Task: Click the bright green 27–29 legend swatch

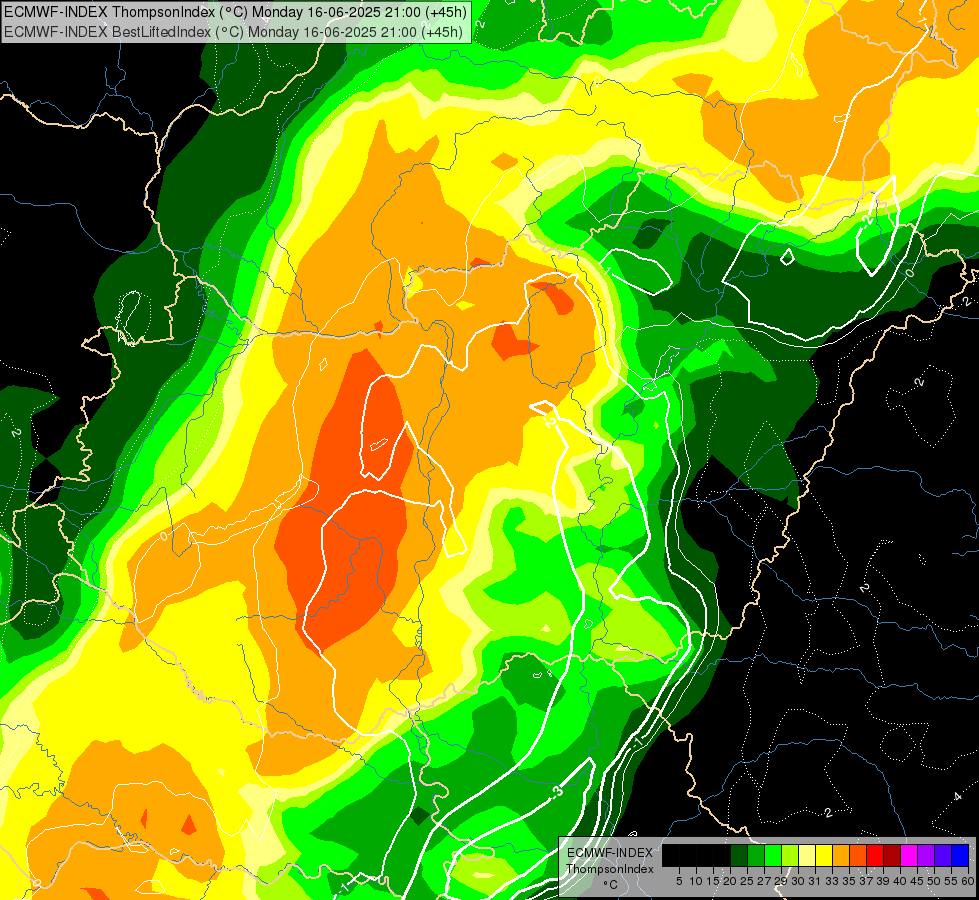Action: (x=773, y=855)
